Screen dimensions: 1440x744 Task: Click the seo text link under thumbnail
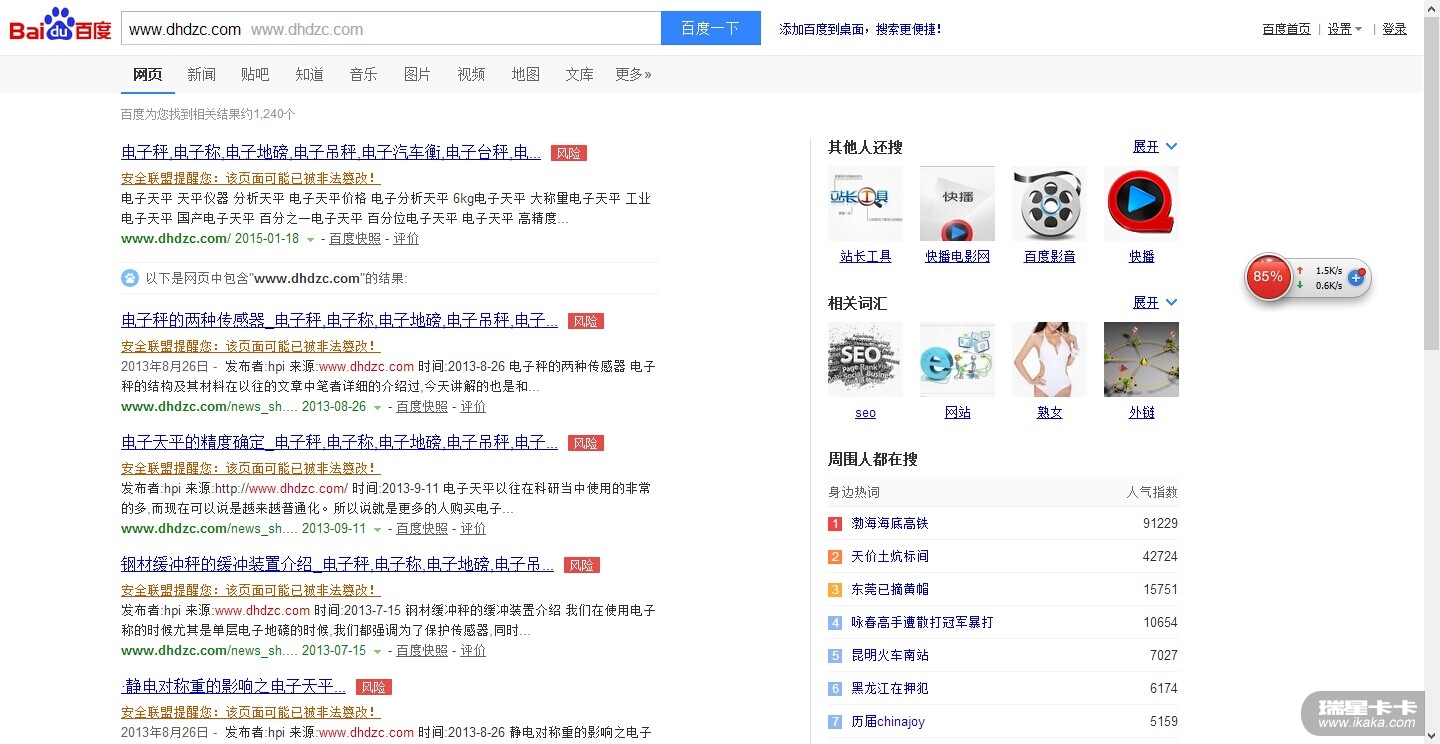[x=865, y=413]
